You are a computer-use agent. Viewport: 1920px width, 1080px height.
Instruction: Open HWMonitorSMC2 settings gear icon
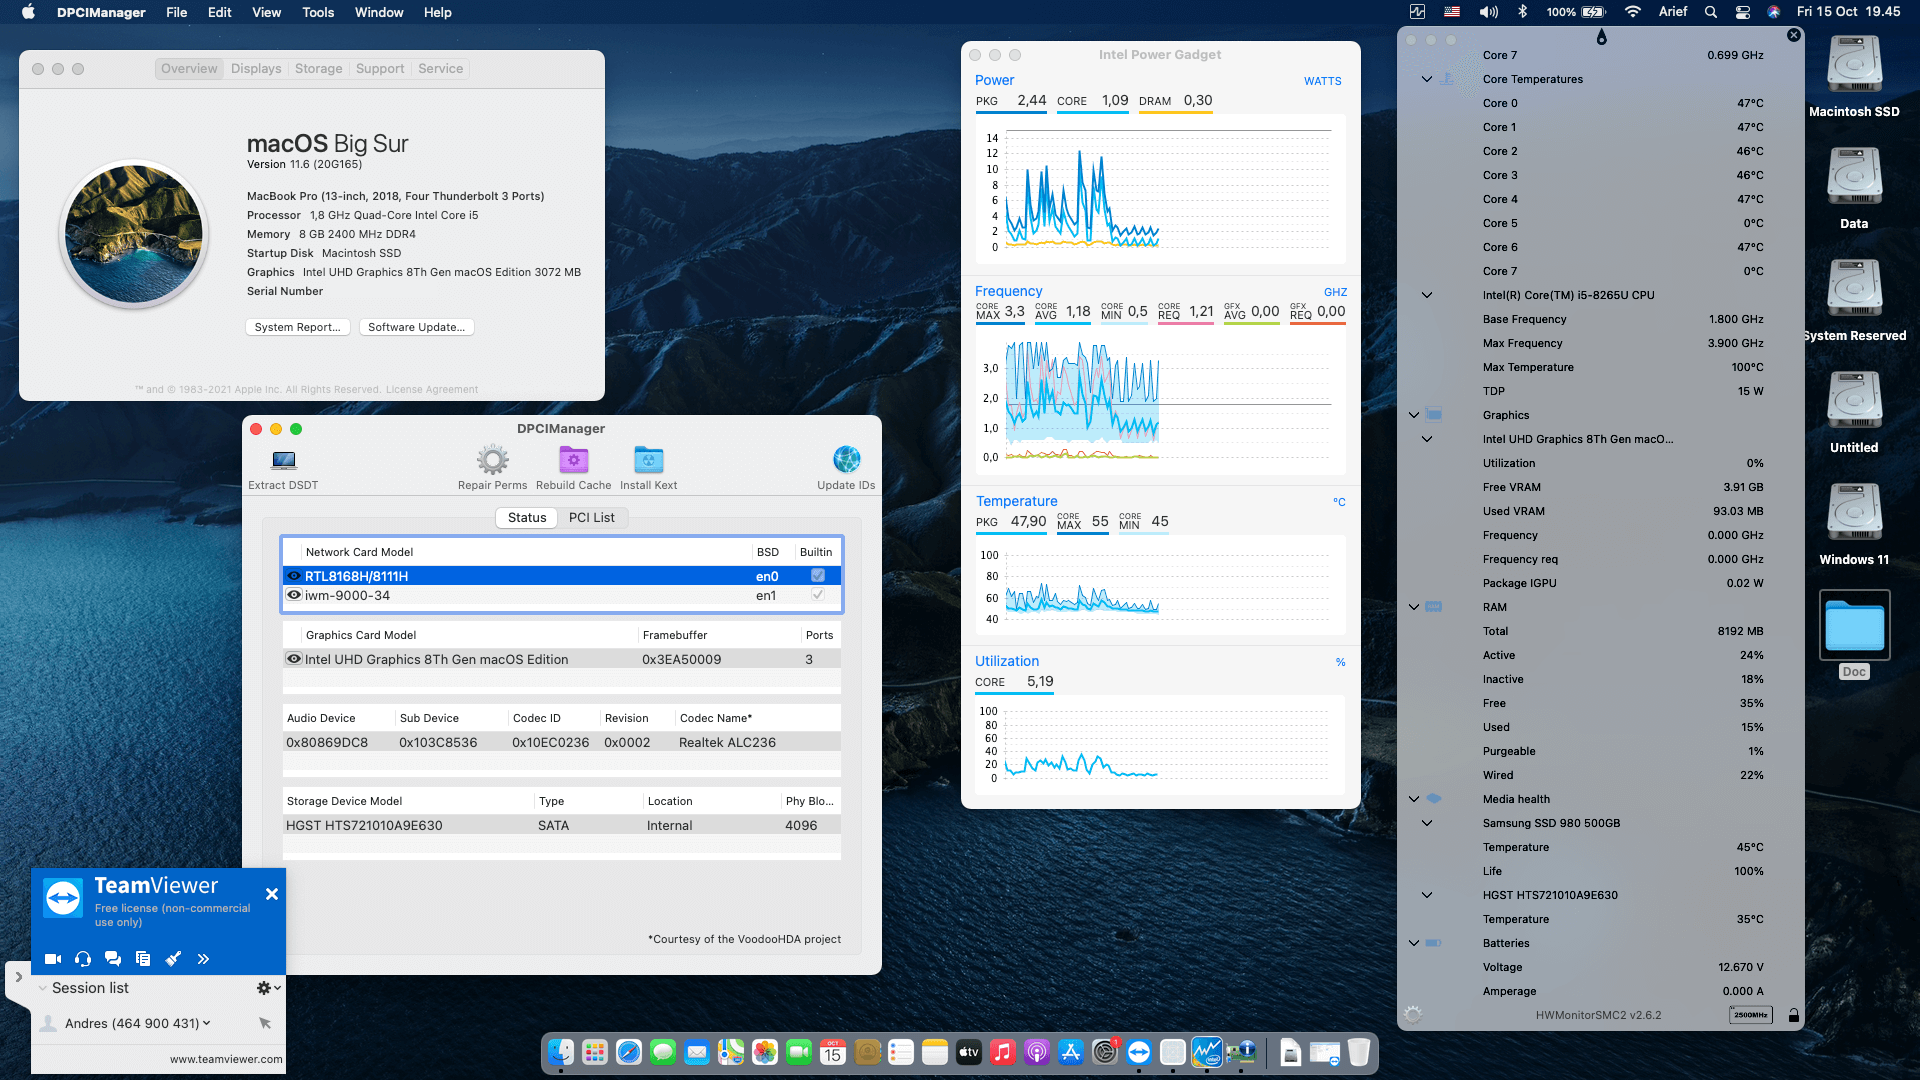[x=1413, y=1014]
